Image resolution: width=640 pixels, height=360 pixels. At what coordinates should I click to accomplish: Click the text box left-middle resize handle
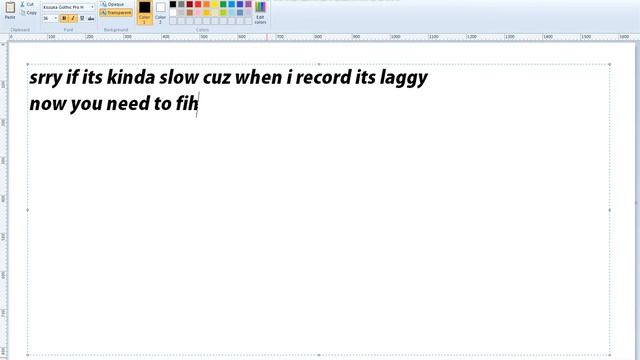tap(28, 210)
